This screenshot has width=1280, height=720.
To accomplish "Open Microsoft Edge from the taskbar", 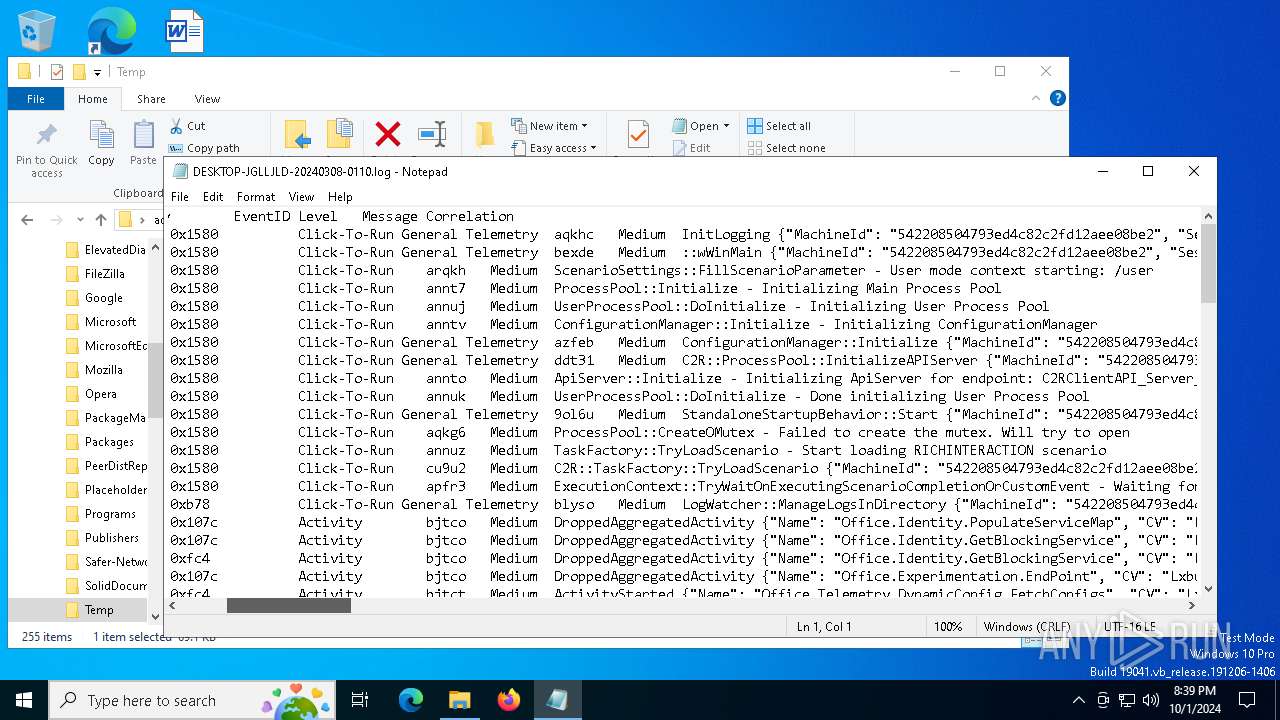I will (411, 700).
